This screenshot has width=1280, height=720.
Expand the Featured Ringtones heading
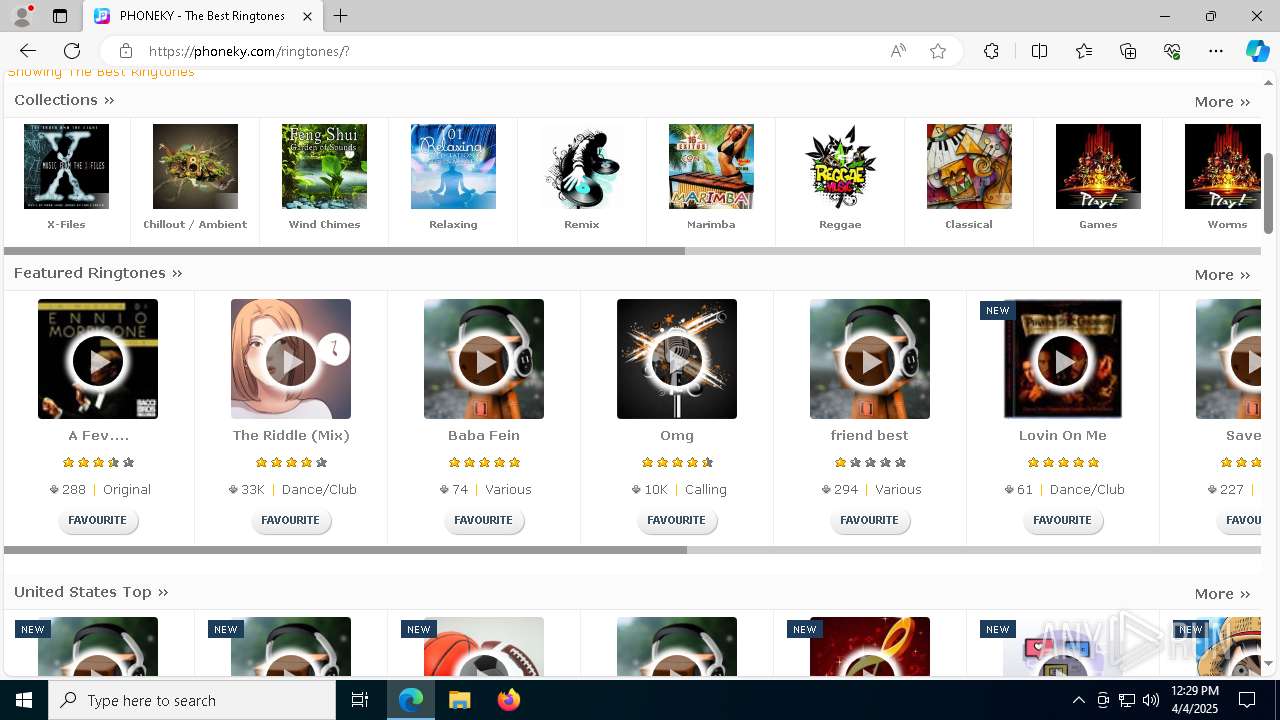[x=98, y=273]
